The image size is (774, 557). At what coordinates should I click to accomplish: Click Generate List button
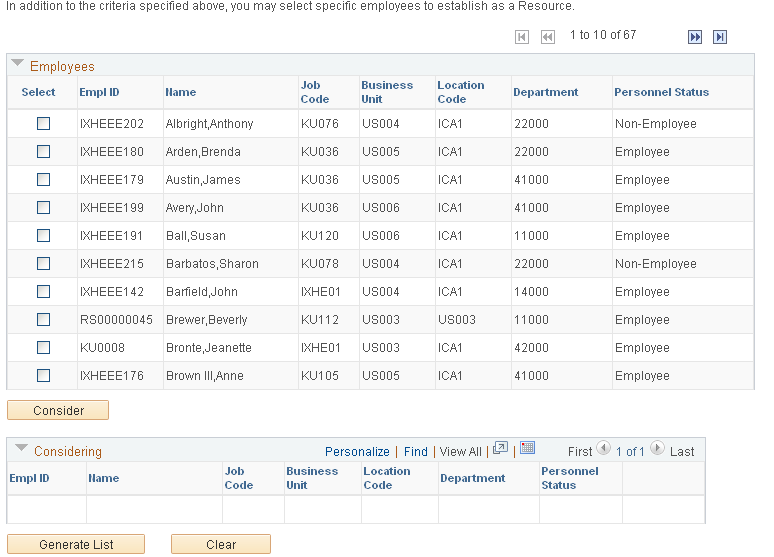76,544
